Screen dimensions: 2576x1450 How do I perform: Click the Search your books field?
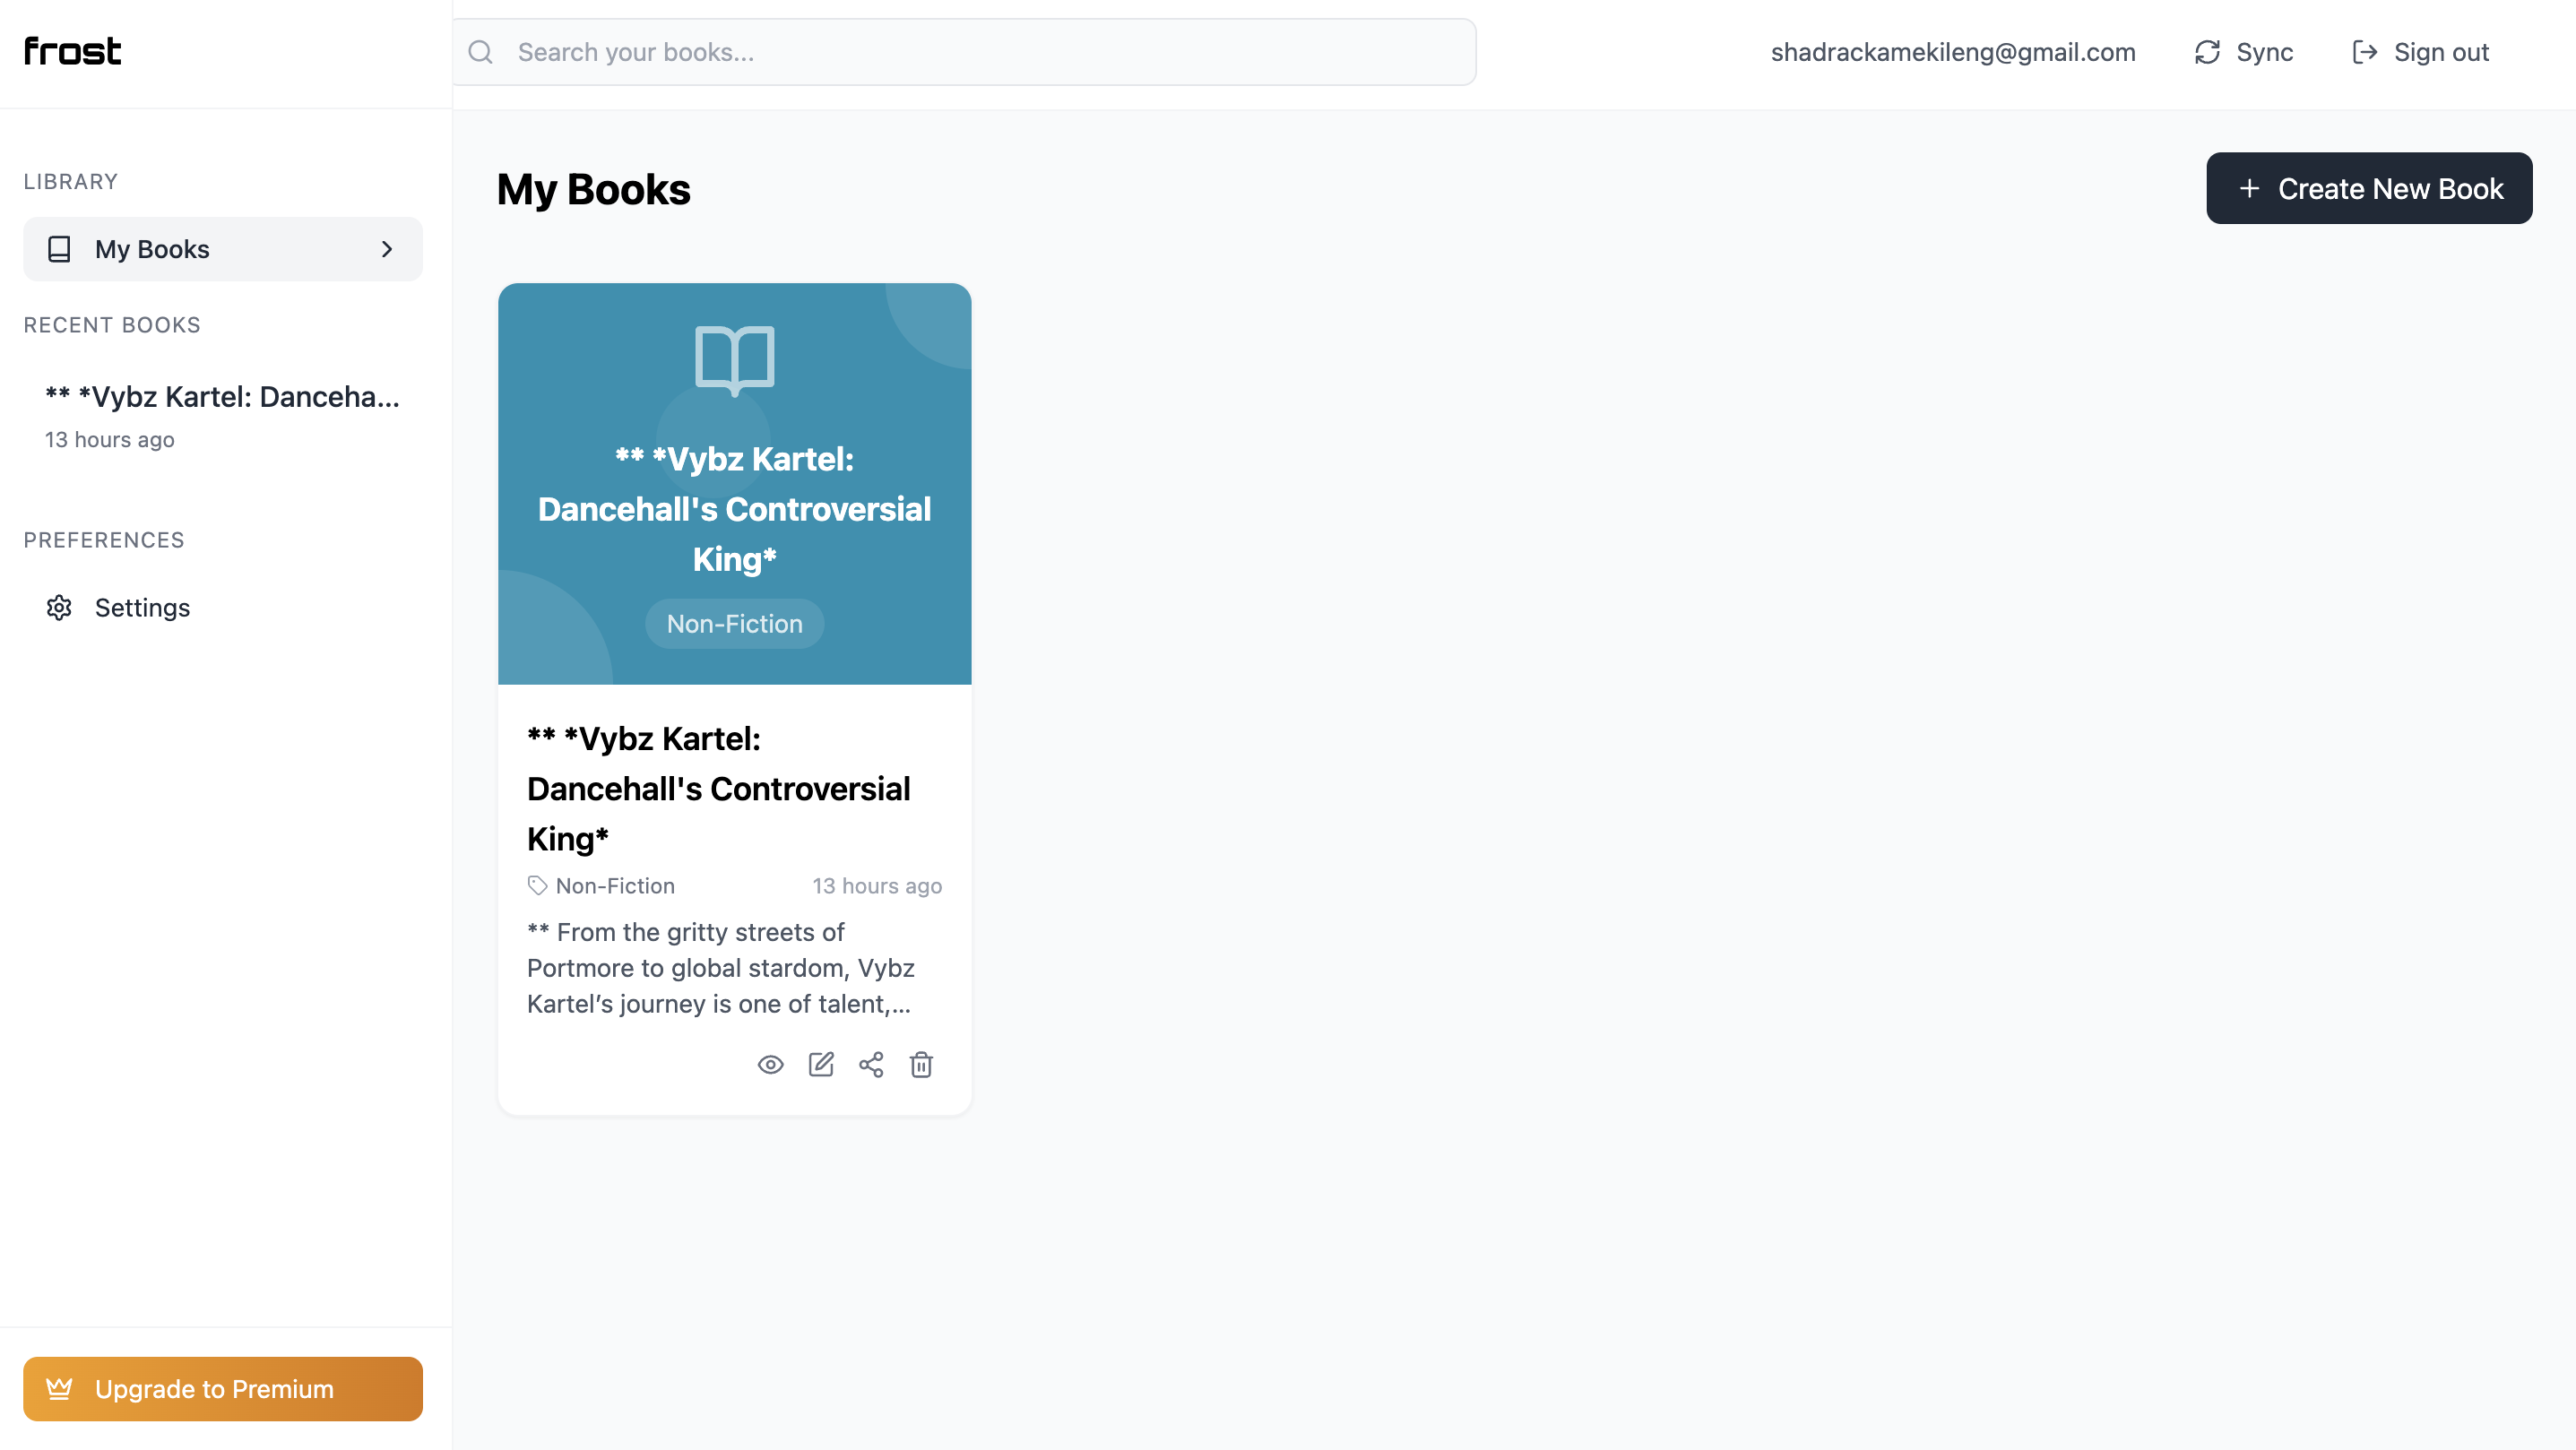coord(980,52)
